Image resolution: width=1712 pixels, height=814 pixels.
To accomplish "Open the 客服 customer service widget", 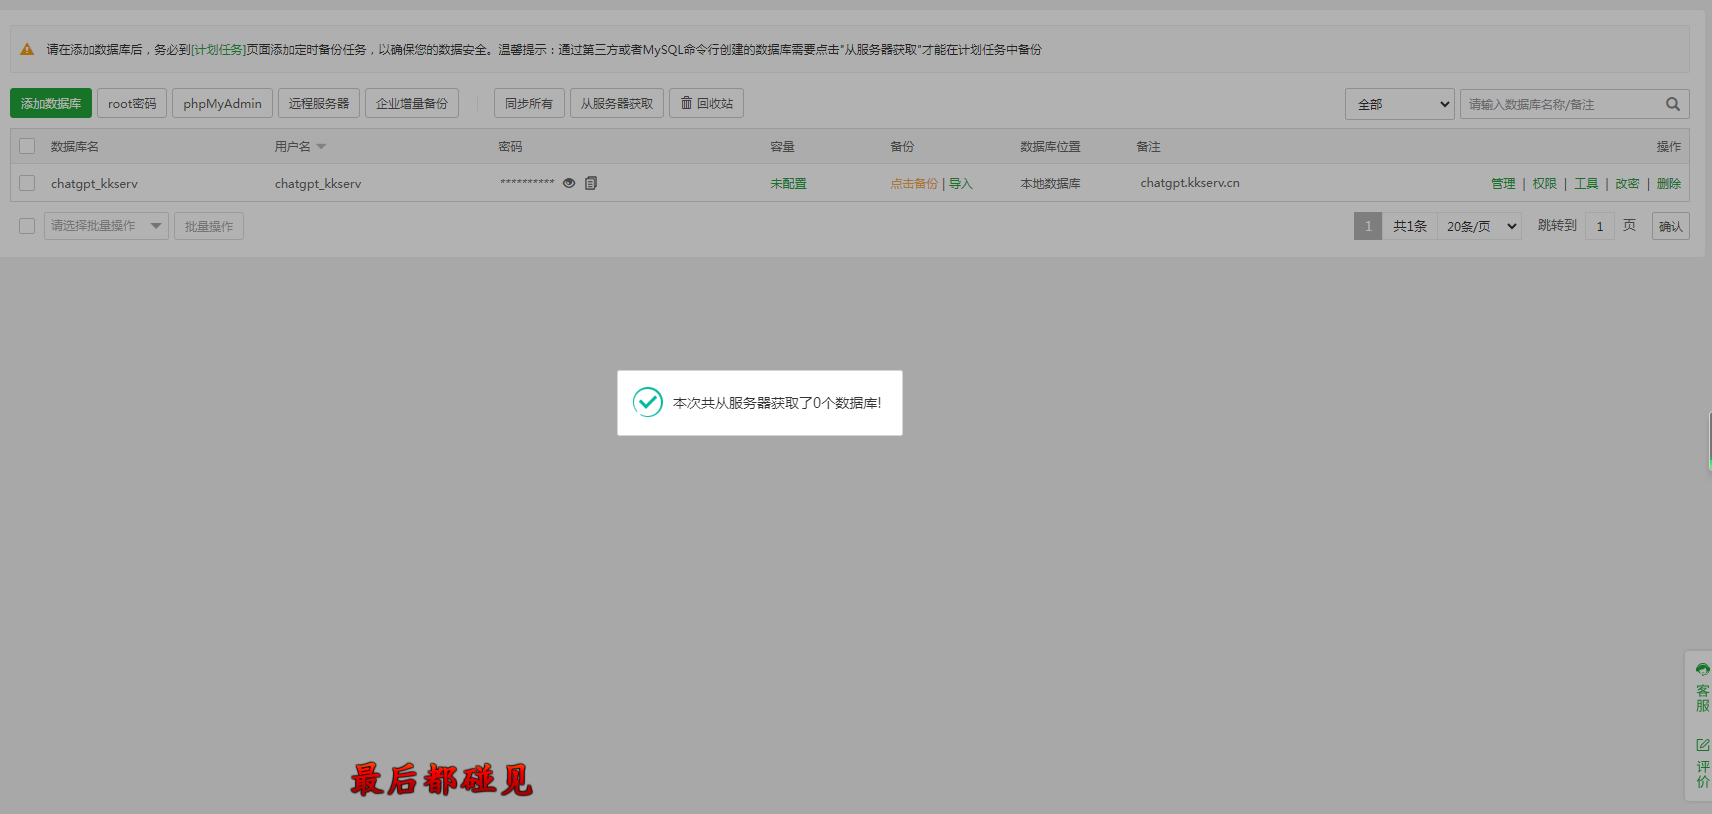I will point(1702,686).
